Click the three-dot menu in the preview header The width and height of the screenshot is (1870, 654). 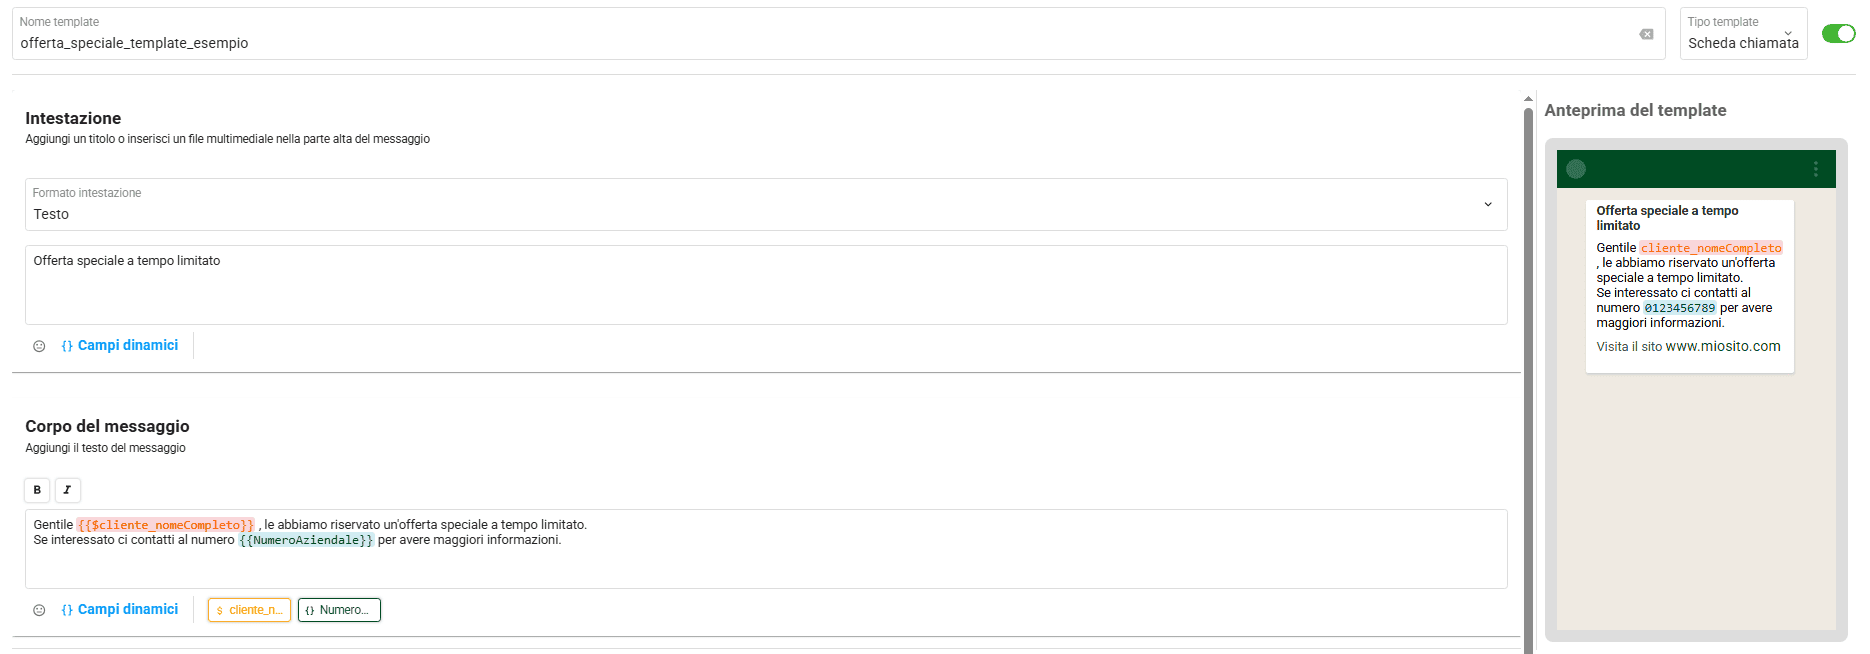click(x=1816, y=170)
